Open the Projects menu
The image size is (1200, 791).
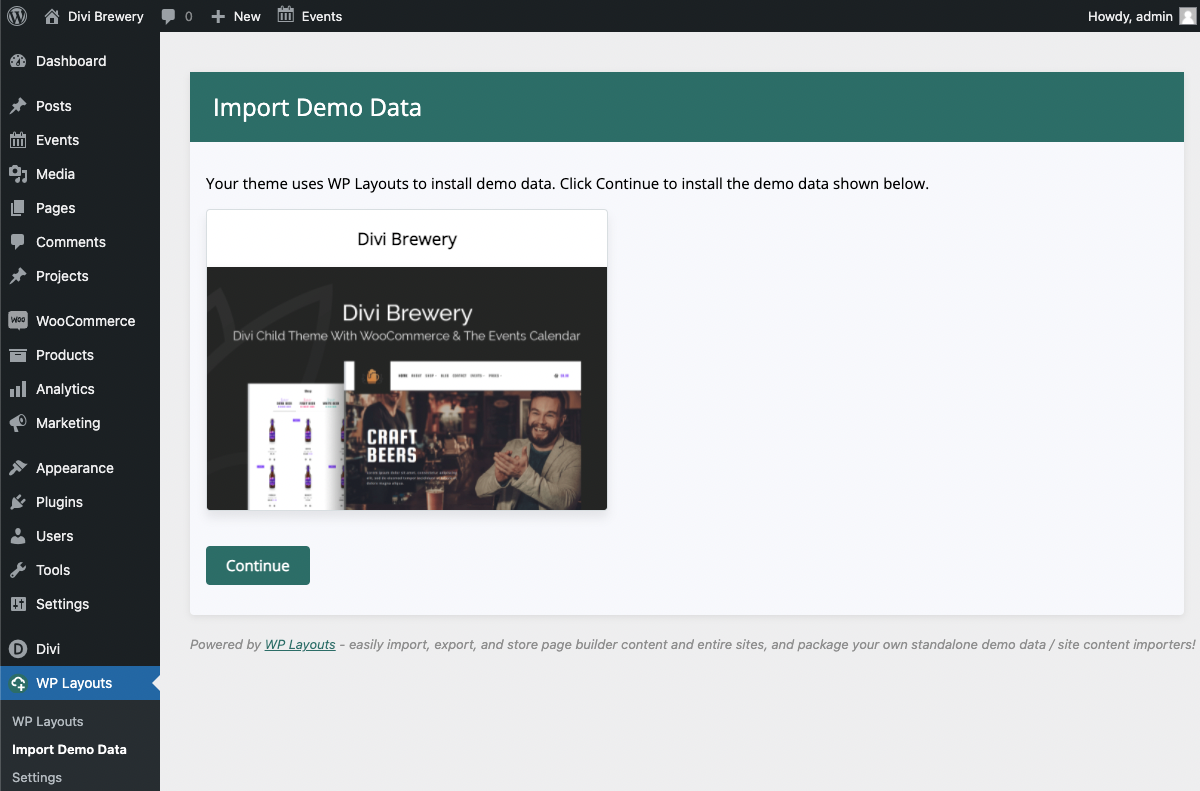(80, 276)
